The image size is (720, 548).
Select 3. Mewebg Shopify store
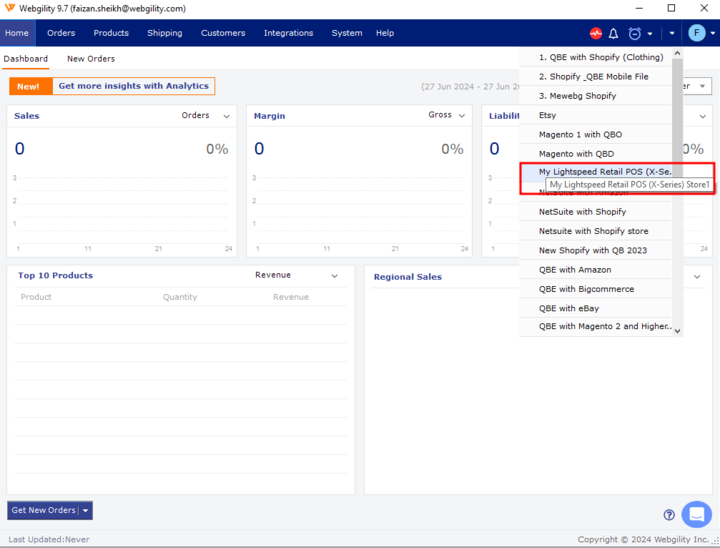596,96
